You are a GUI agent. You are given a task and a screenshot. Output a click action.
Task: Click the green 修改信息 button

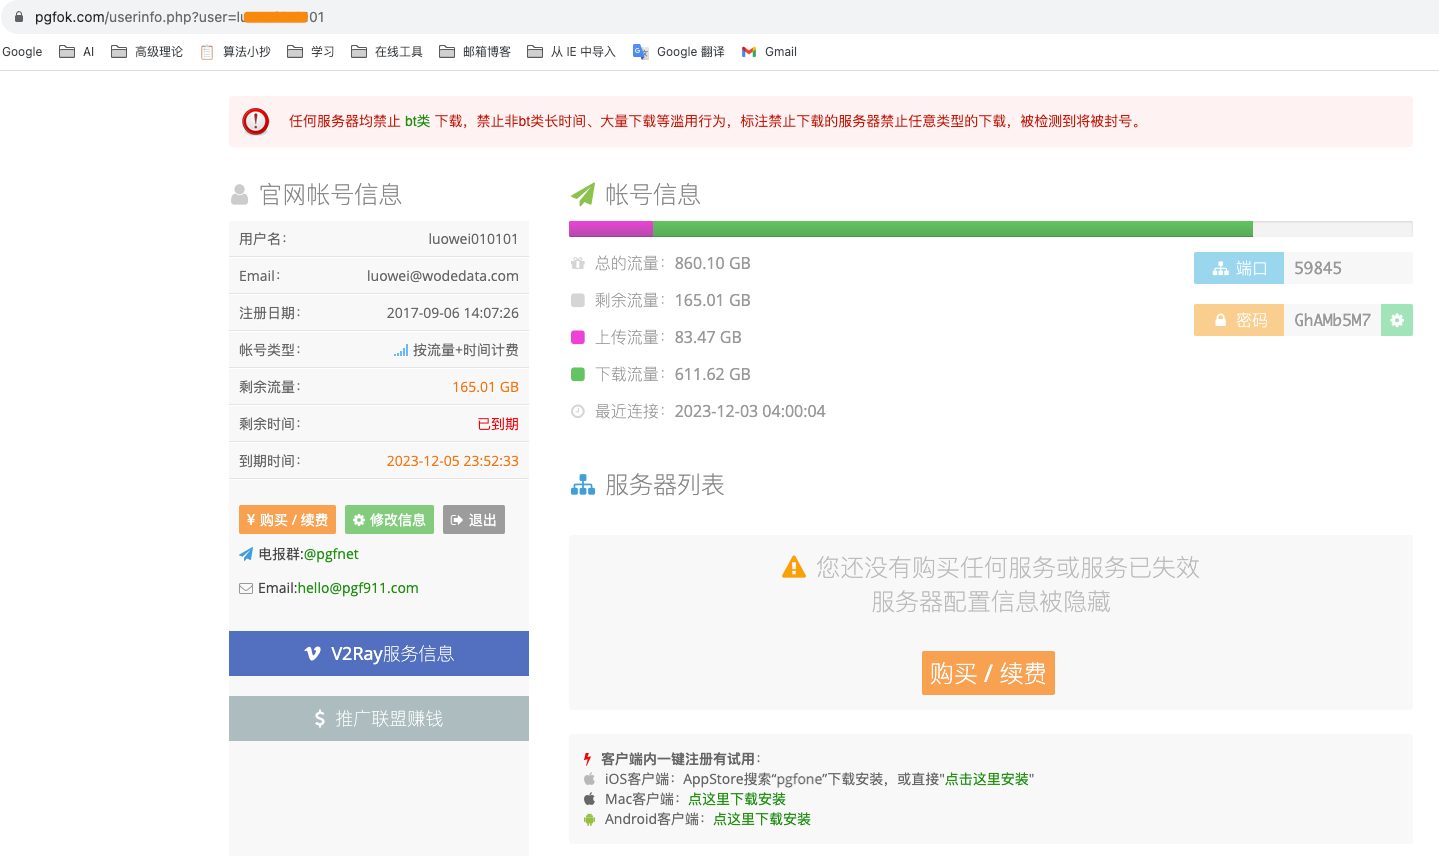pos(389,520)
